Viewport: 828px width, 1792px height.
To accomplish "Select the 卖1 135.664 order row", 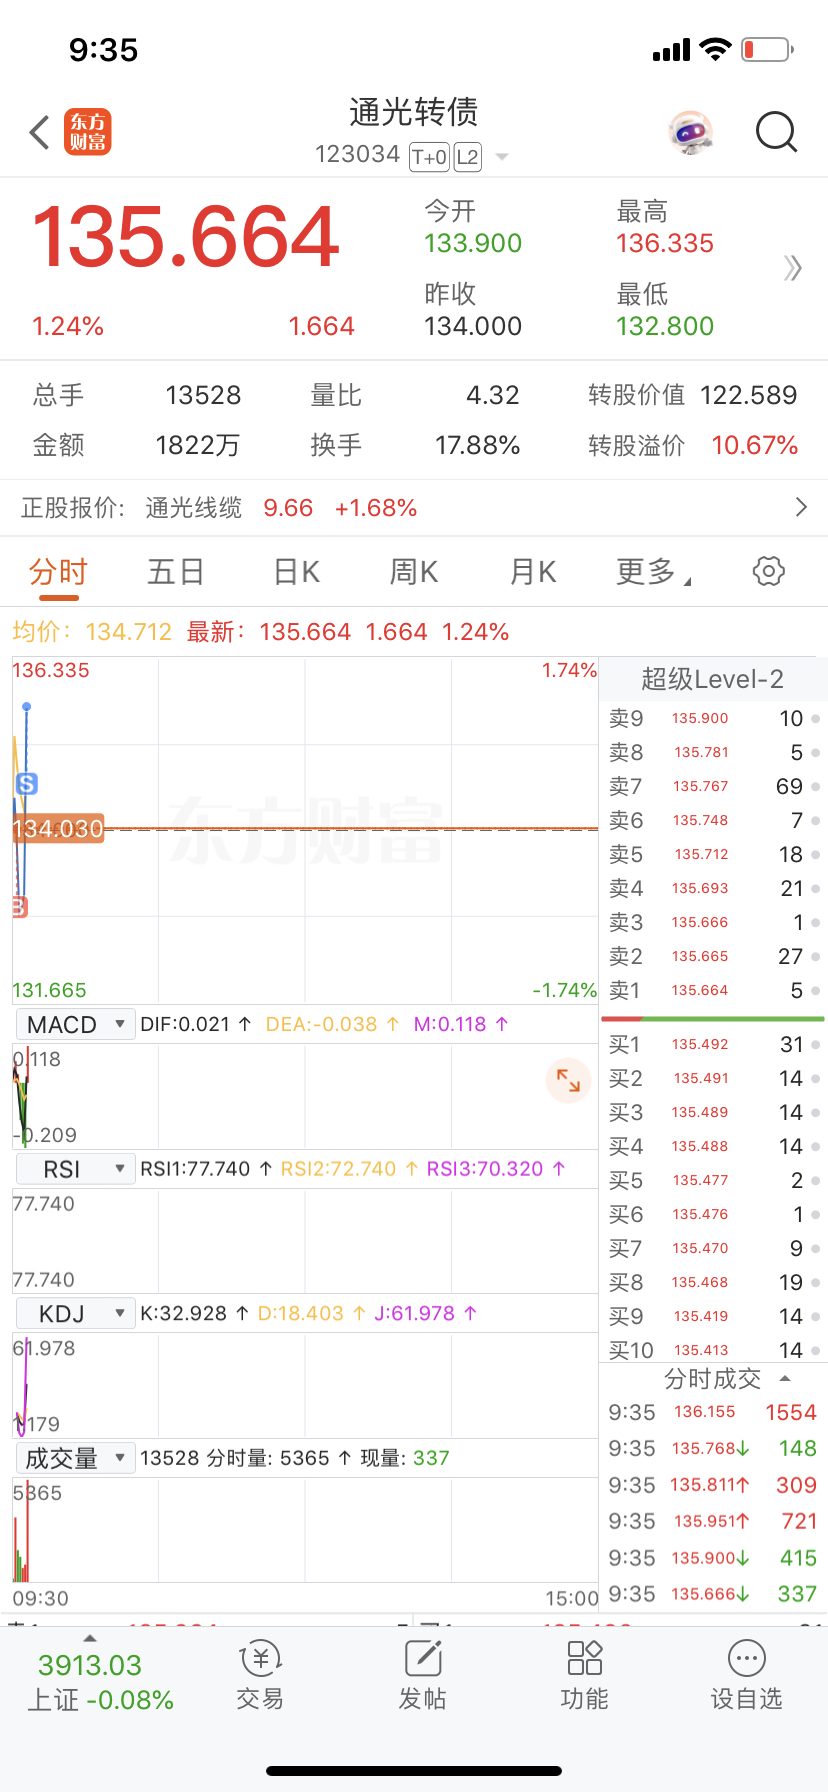I will pyautogui.click(x=713, y=990).
